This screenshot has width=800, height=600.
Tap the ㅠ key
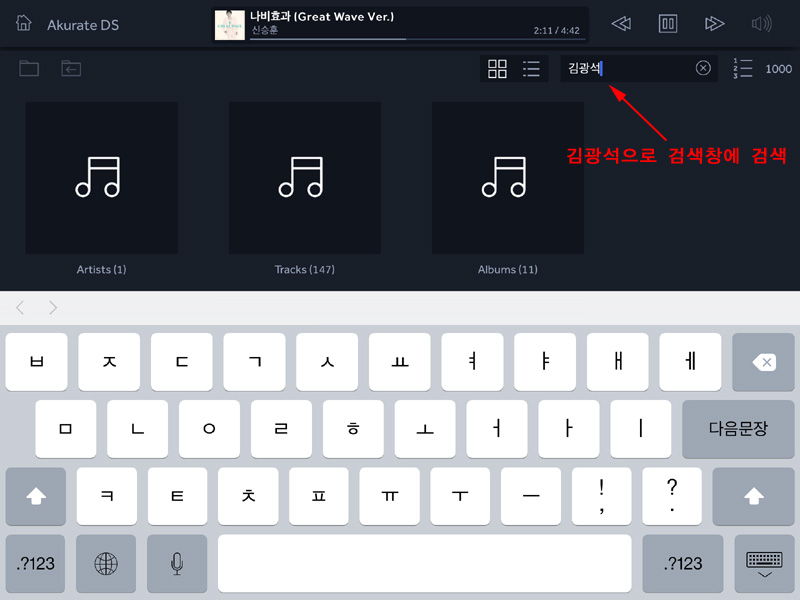[x=389, y=496]
